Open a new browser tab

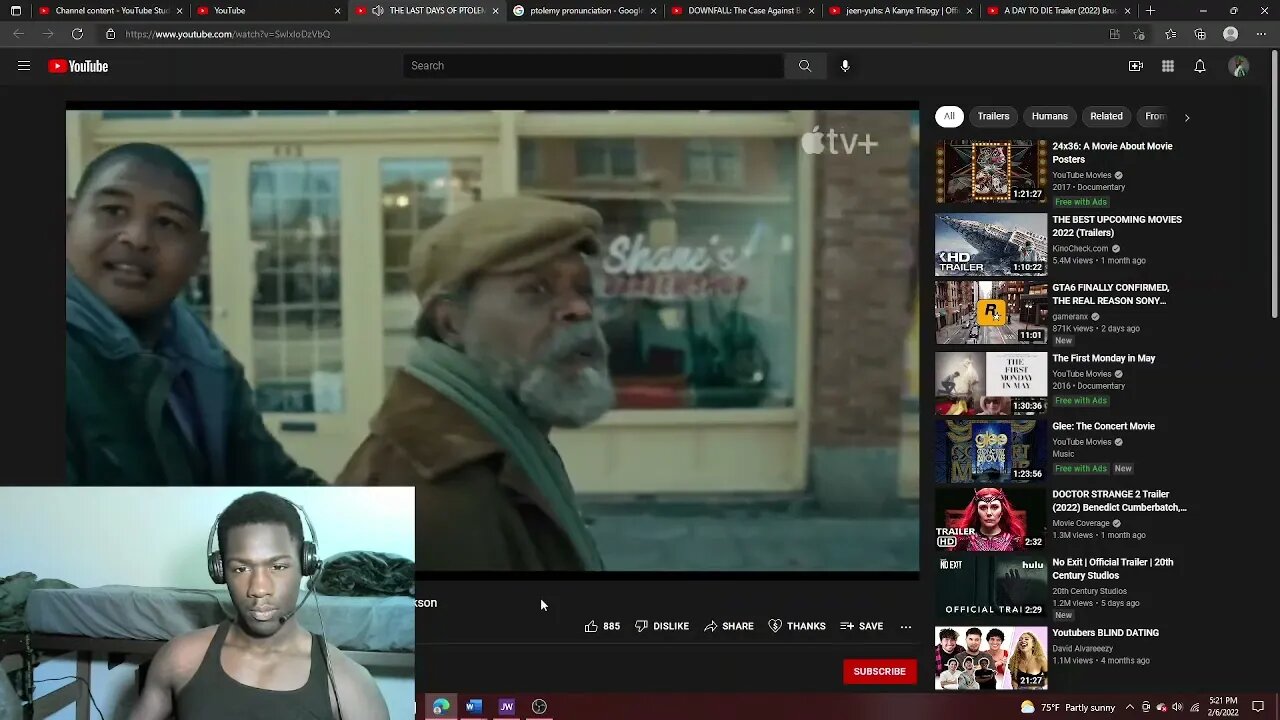click(x=1150, y=10)
